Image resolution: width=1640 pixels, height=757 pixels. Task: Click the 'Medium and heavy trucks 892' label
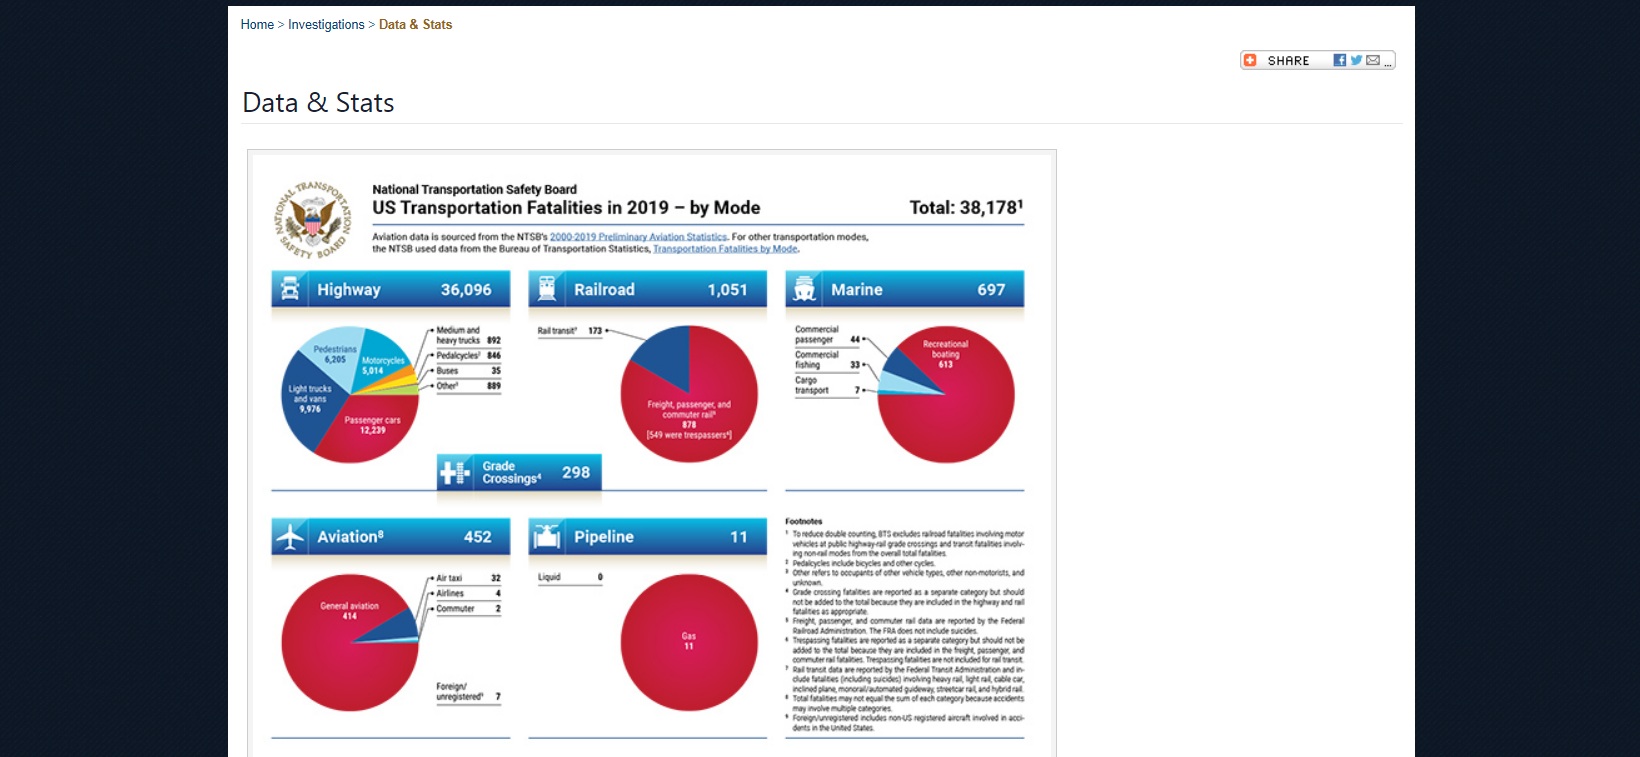[x=468, y=335]
